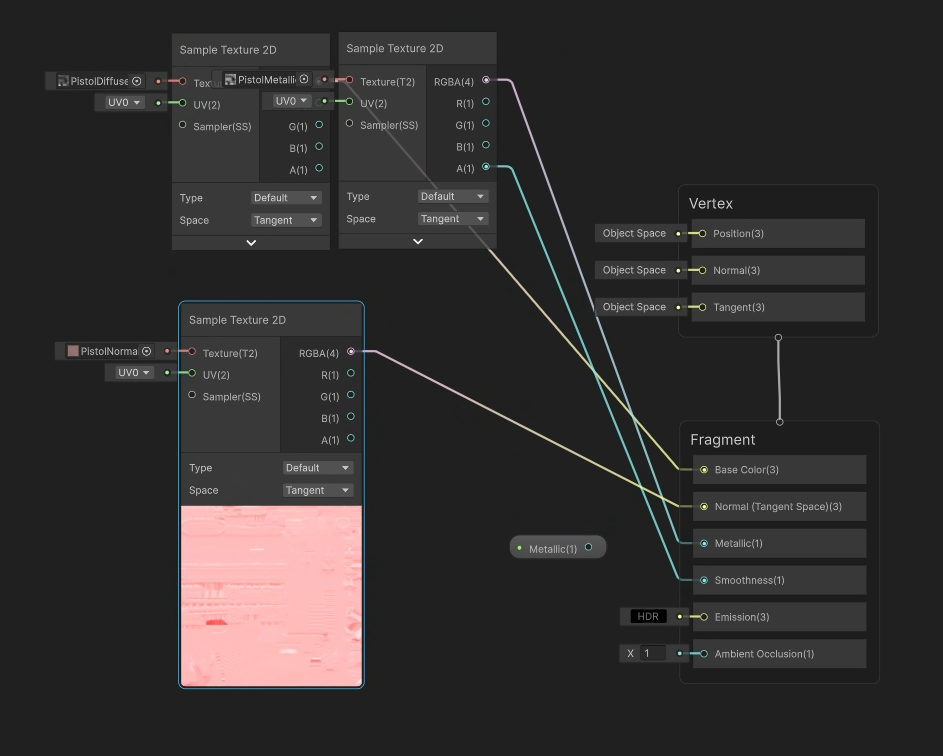Click UV(2) input port on PistolNormal node
This screenshot has height=756, width=943.
coord(192,373)
